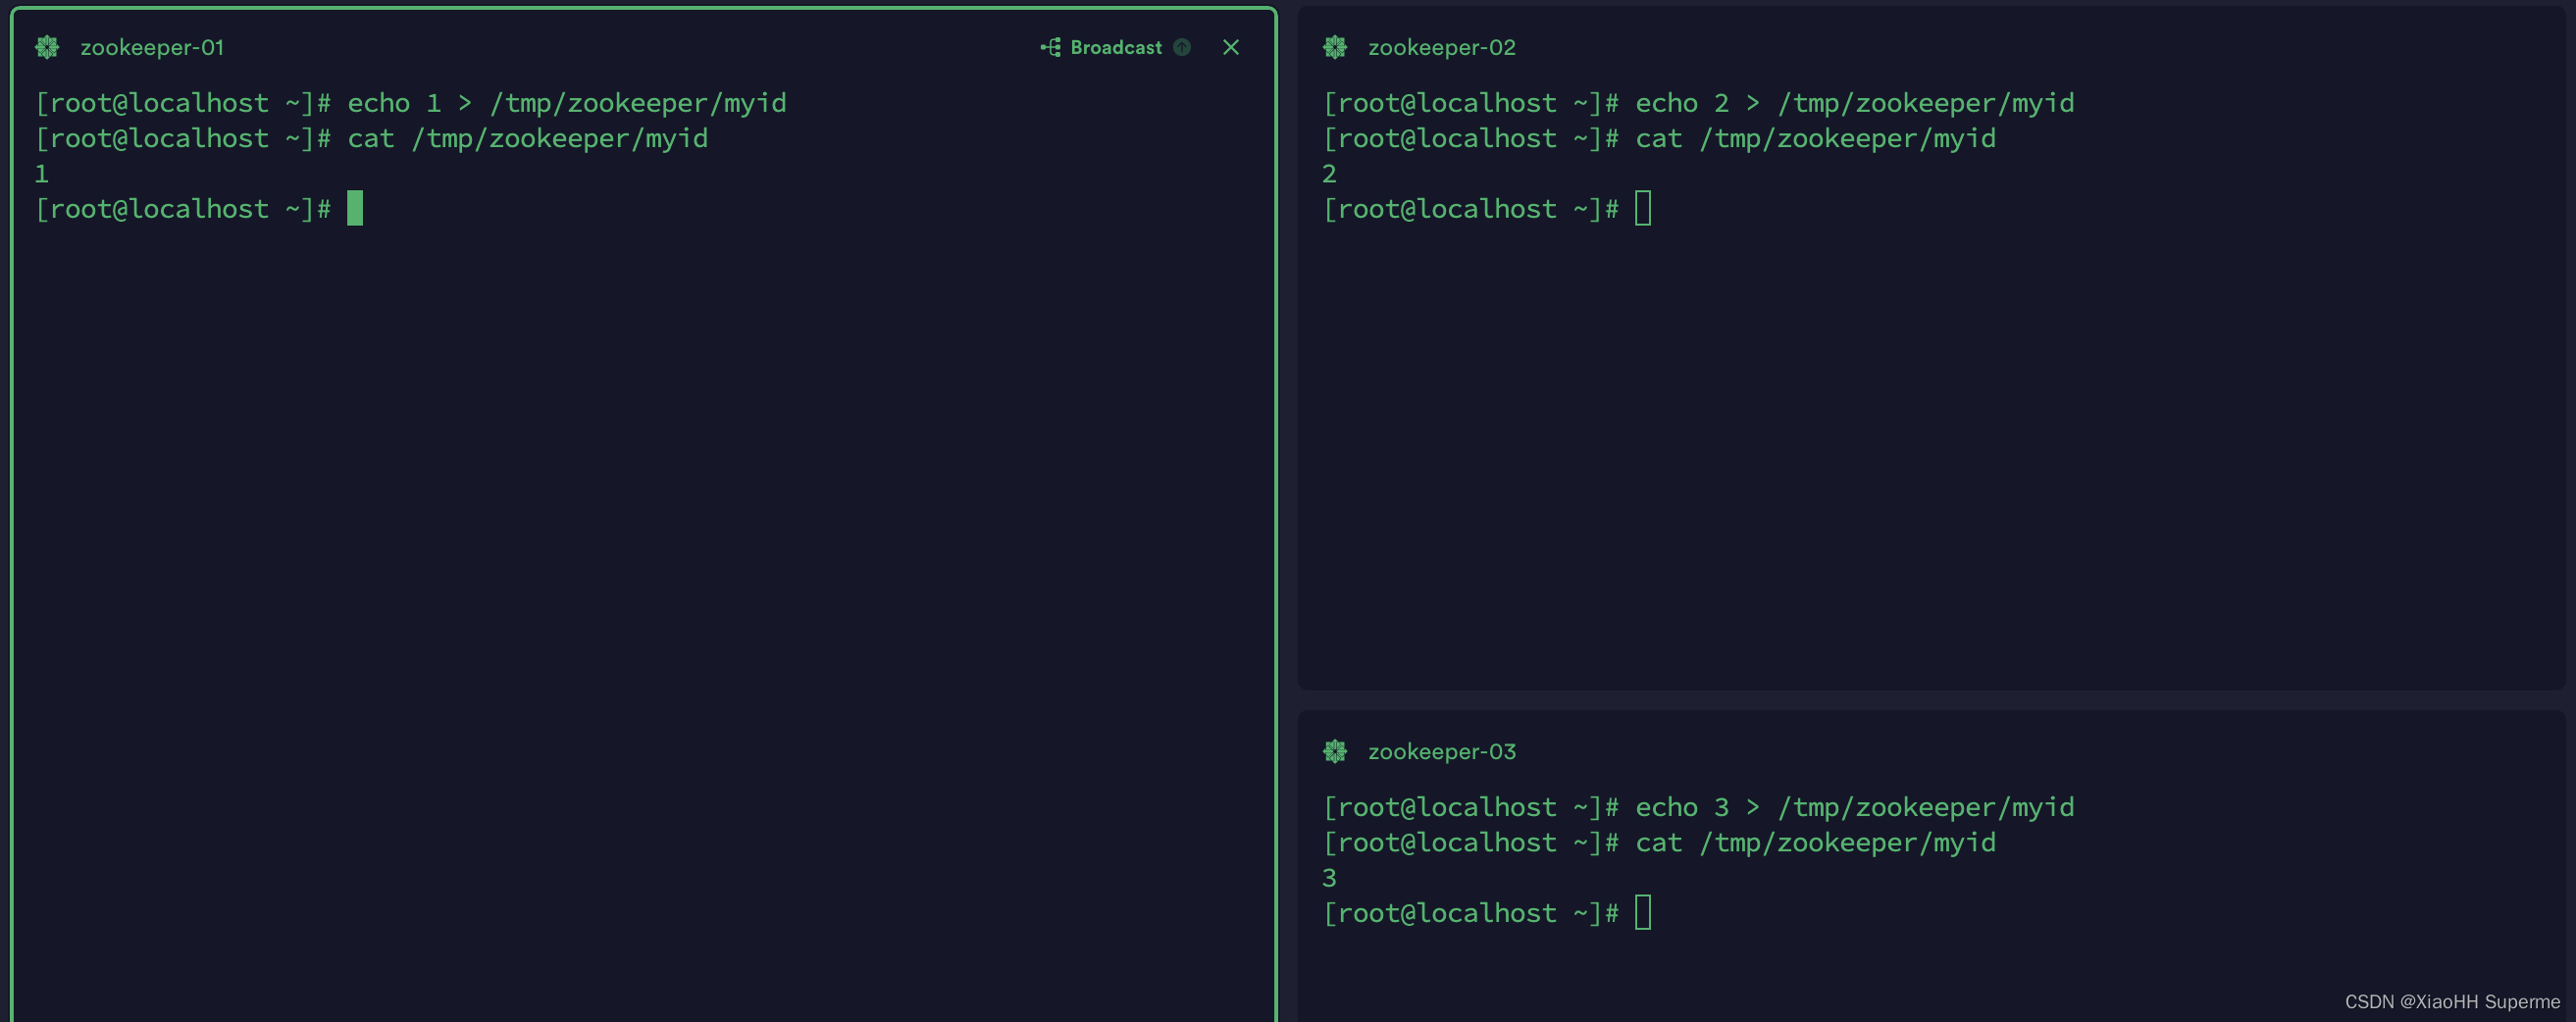Click the up-arrow badge beside Broadcast
Viewport: 2576px width, 1022px height.
[x=1182, y=47]
